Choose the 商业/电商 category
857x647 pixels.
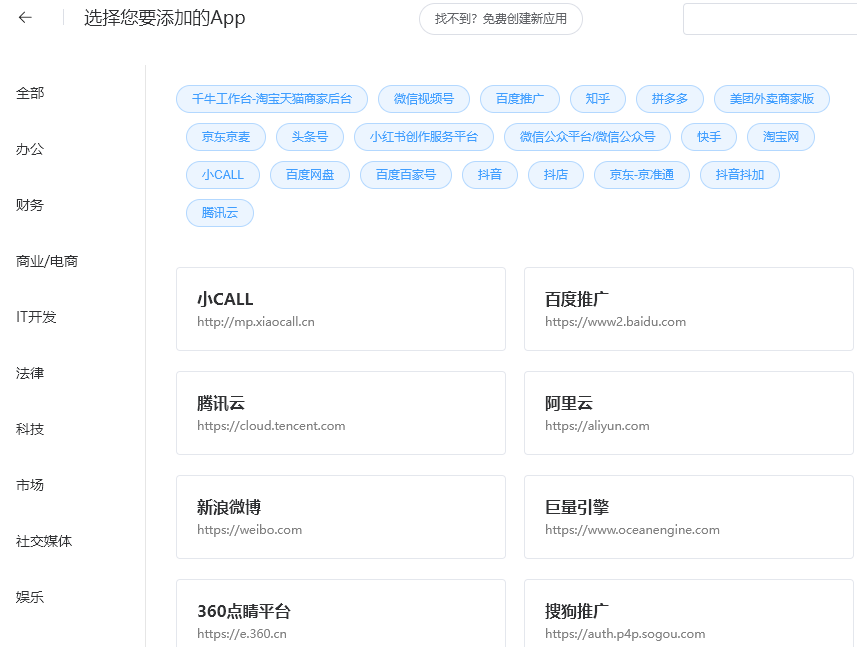[x=47, y=261]
